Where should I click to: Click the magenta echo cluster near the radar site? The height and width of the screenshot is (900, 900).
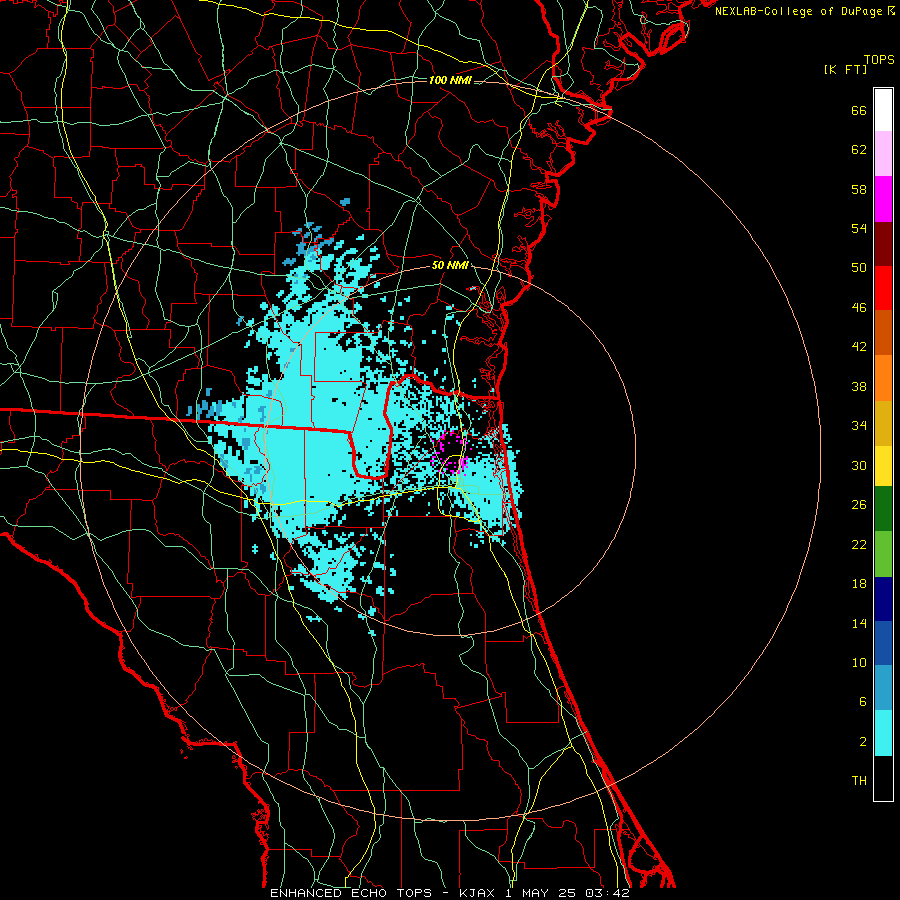(x=451, y=453)
